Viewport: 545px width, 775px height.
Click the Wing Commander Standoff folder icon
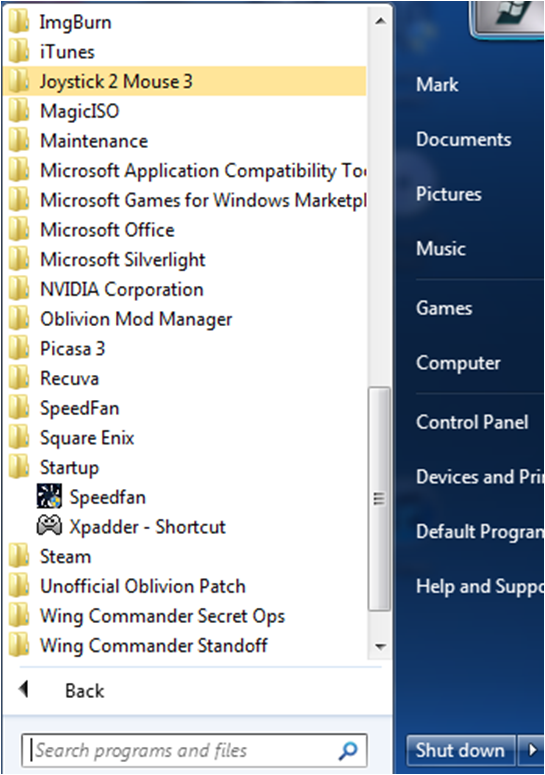19,645
